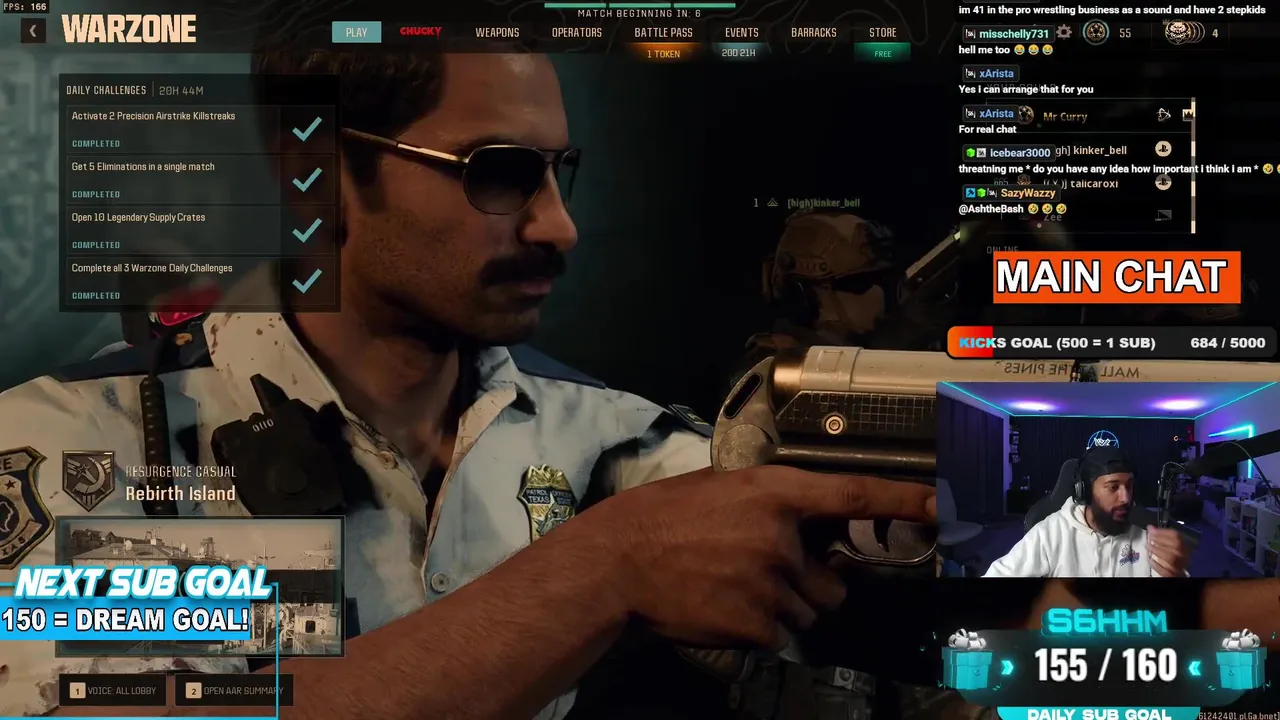Switch to the BARRACKS tab
This screenshot has width=1280, height=720.
tap(814, 33)
